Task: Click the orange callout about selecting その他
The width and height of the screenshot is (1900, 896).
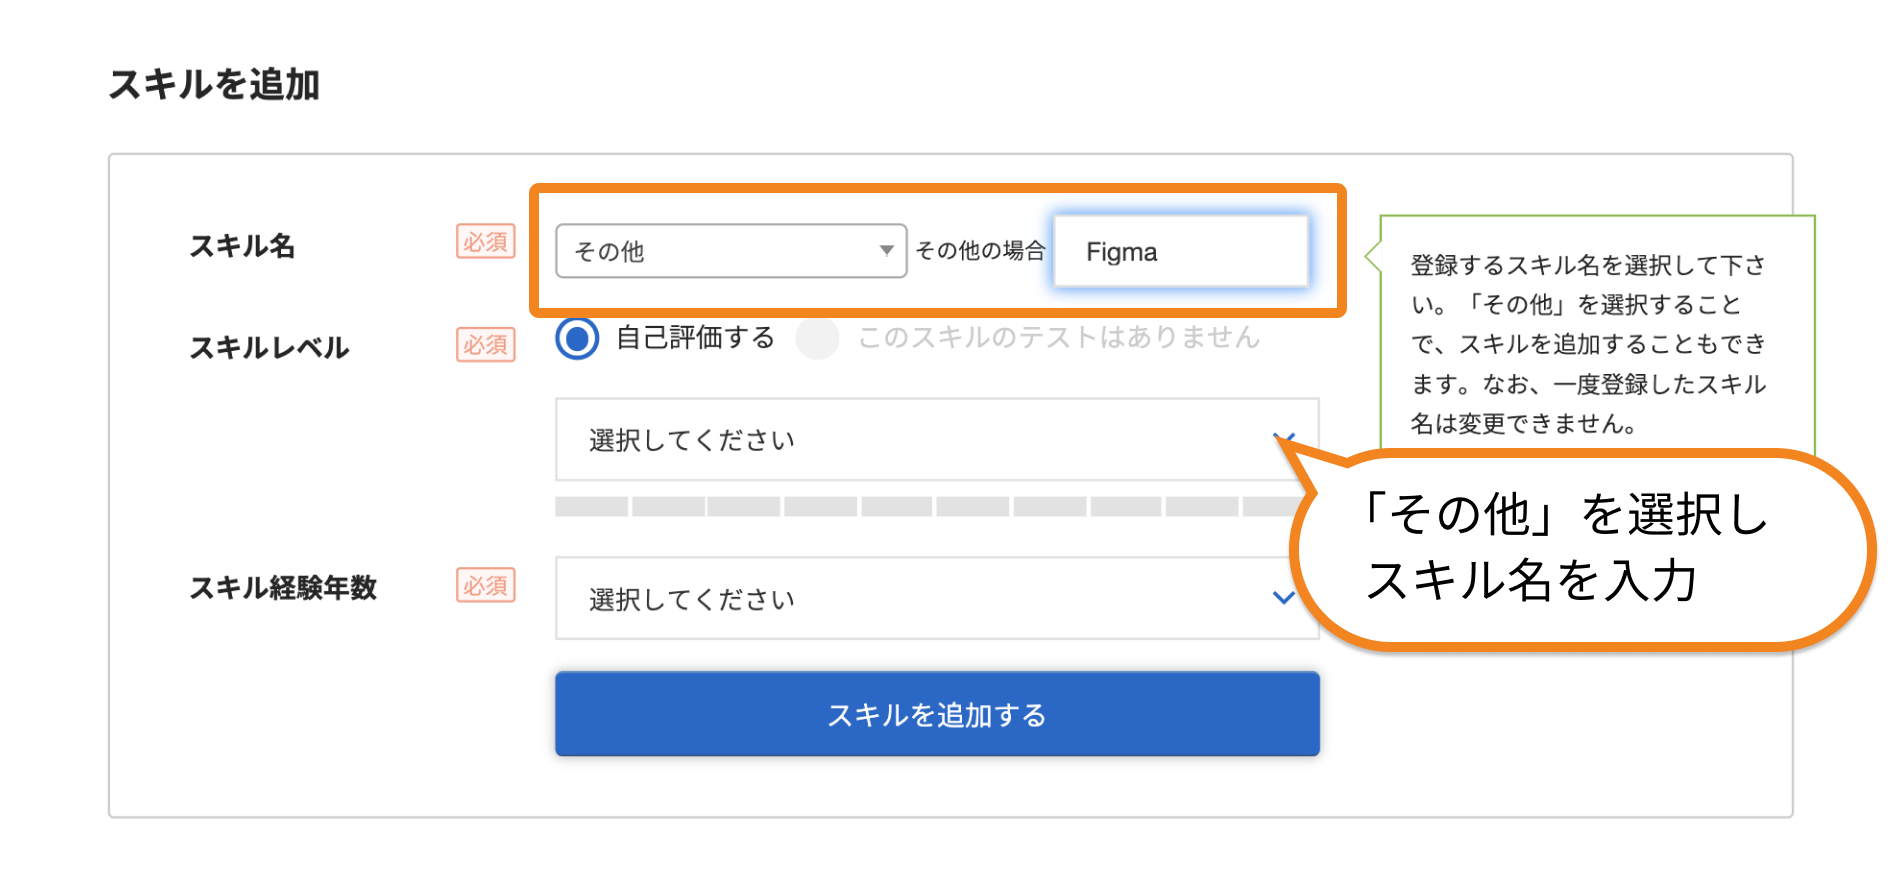Action: (1580, 548)
